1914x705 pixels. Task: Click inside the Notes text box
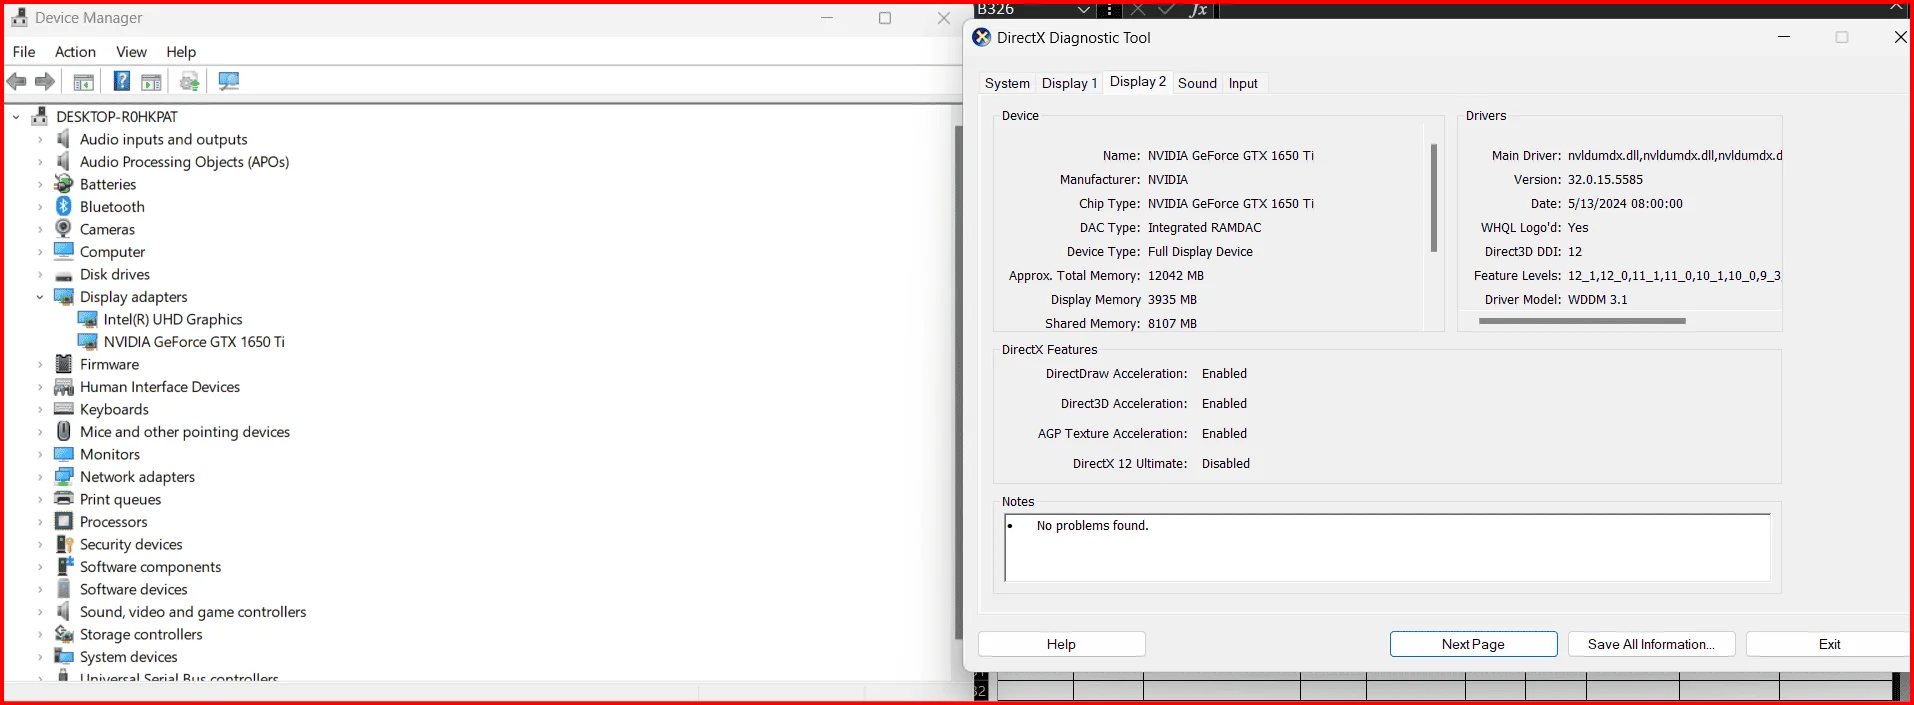(x=1387, y=547)
